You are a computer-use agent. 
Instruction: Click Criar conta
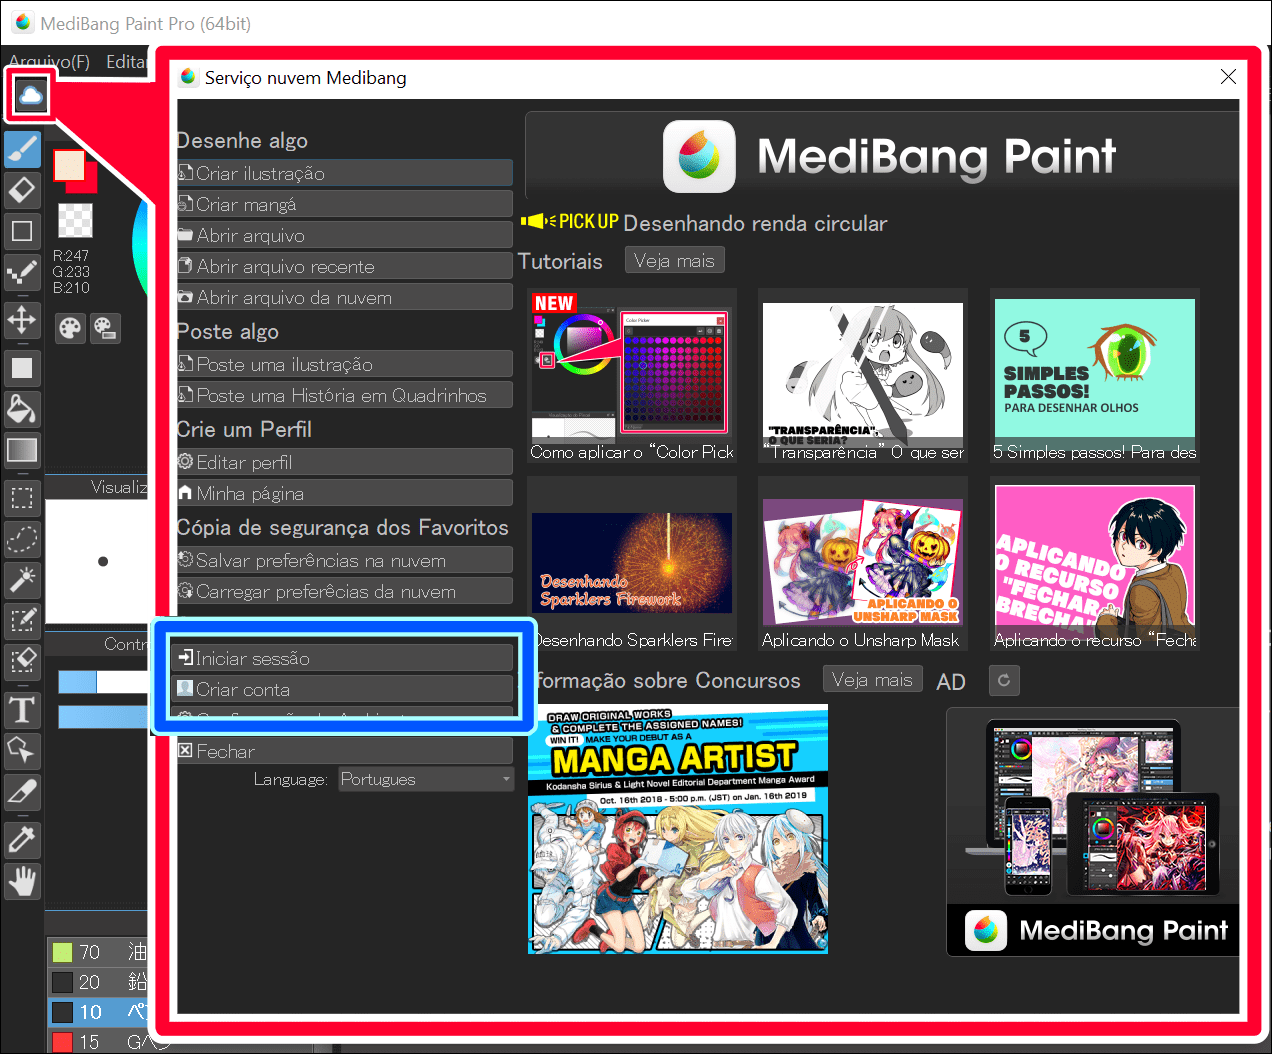pyautogui.click(x=342, y=689)
